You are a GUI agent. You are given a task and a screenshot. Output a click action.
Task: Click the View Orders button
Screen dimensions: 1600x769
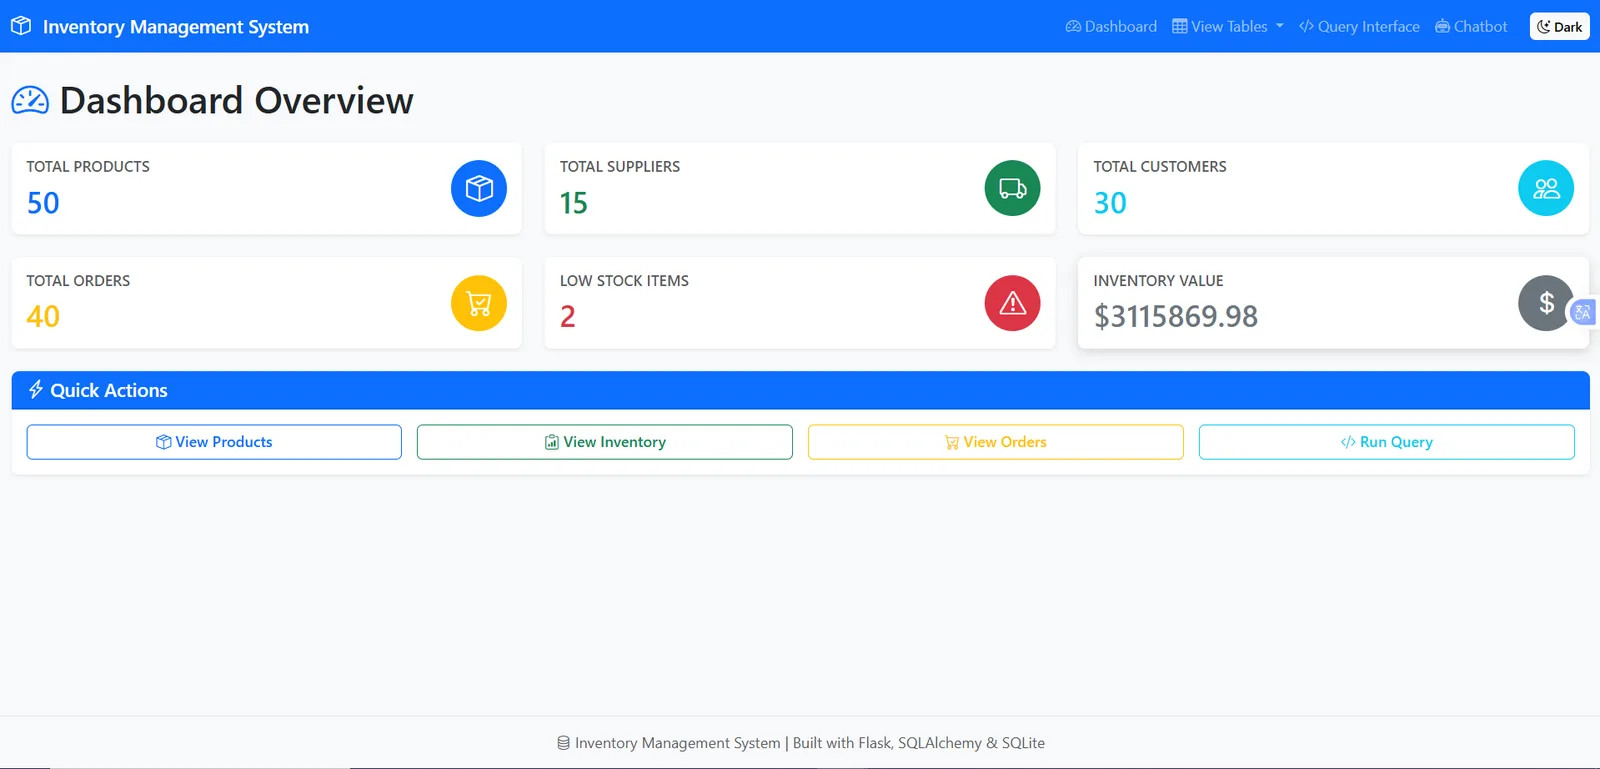(x=996, y=442)
